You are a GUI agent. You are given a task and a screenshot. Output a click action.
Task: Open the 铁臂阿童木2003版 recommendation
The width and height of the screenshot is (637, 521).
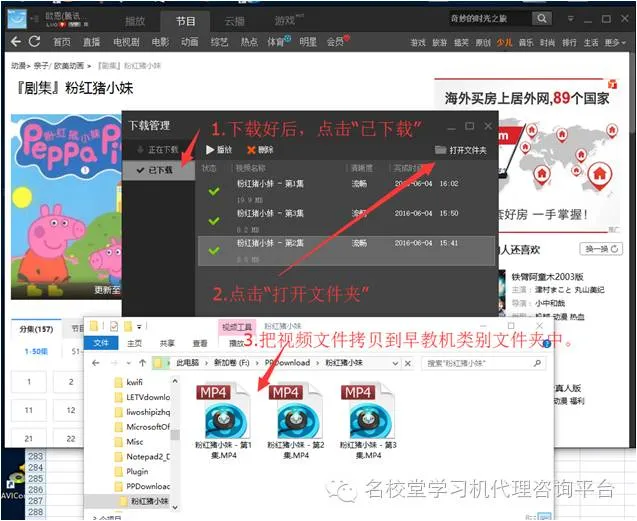coord(547,277)
